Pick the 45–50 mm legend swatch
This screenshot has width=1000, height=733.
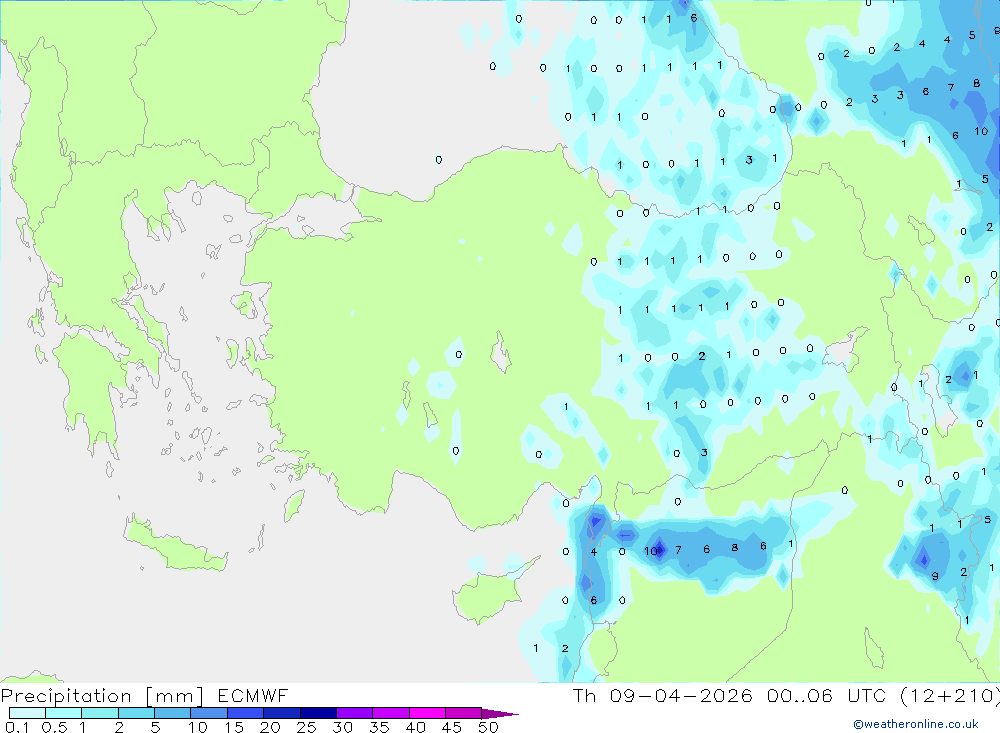pyautogui.click(x=463, y=713)
